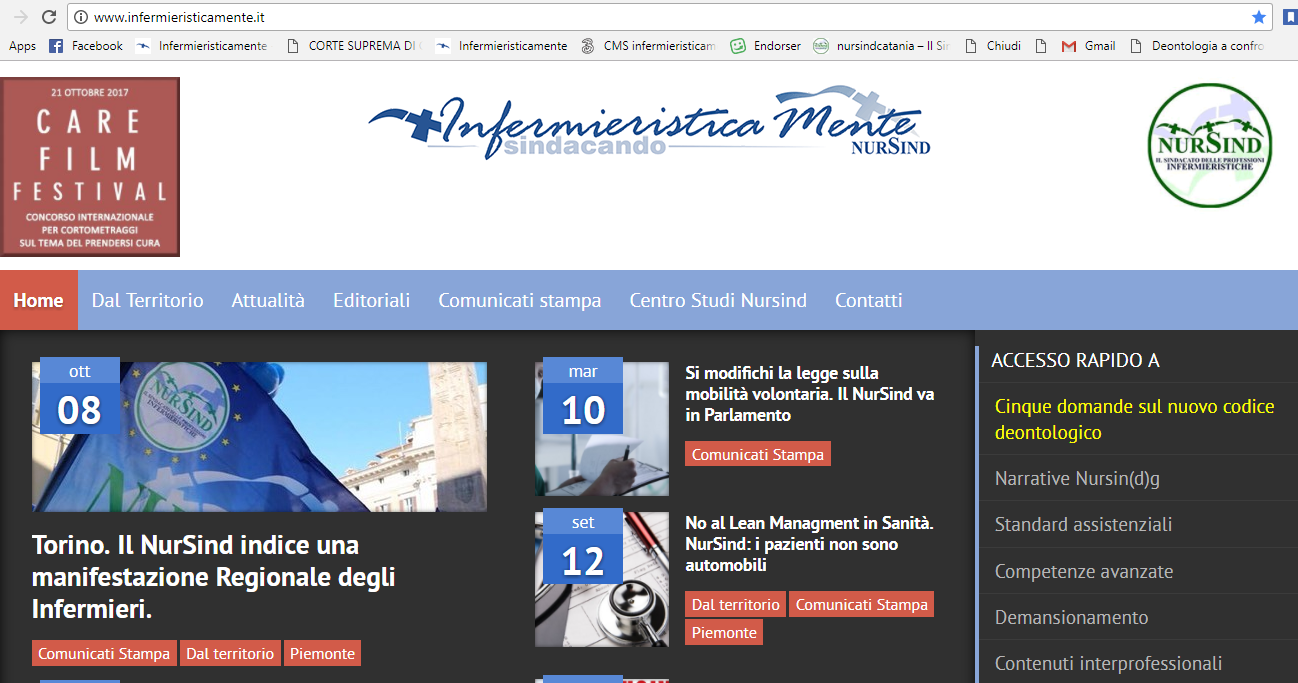Click Dal territorio tag under Lean Managment article
The image size is (1298, 683).
click(736, 604)
